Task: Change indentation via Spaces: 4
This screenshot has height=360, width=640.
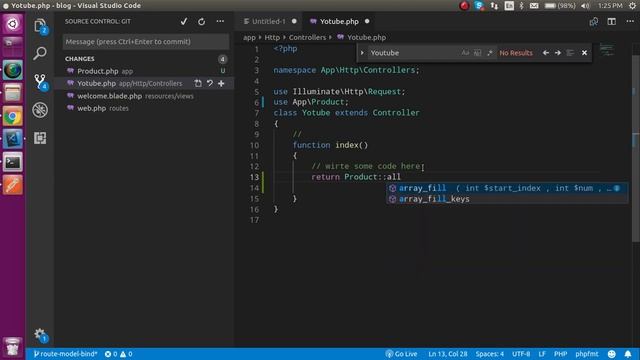Action: coord(489,354)
